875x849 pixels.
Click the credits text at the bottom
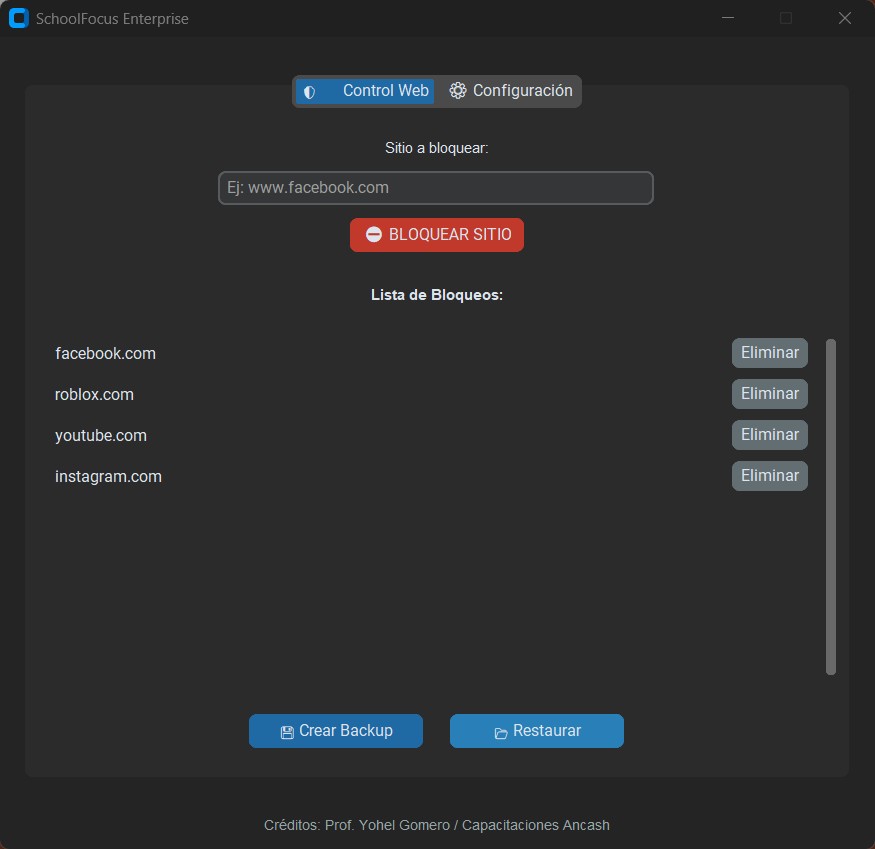click(x=436, y=825)
